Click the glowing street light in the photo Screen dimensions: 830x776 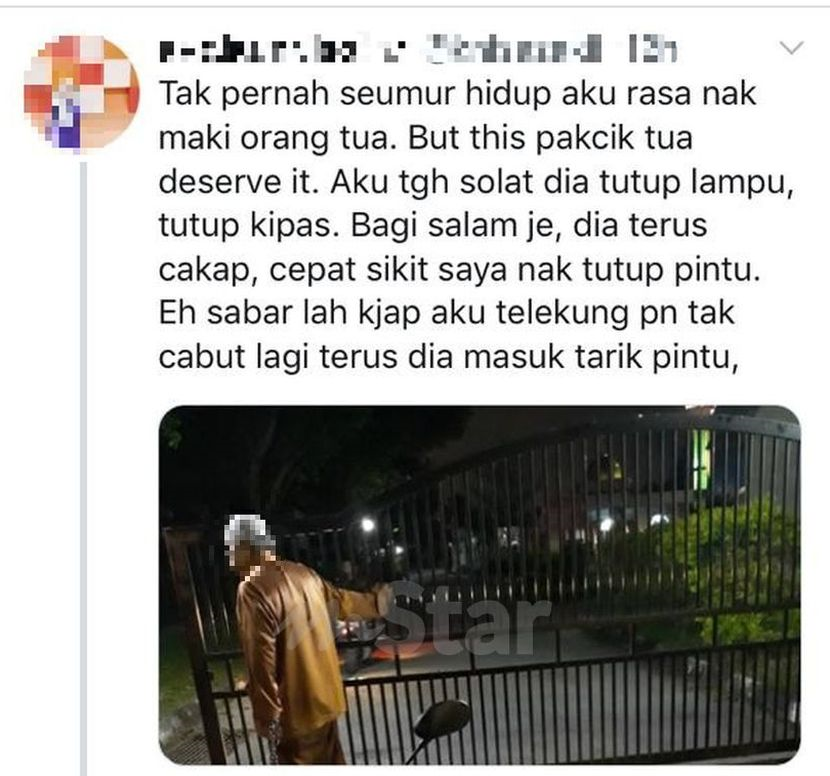coord(367,525)
